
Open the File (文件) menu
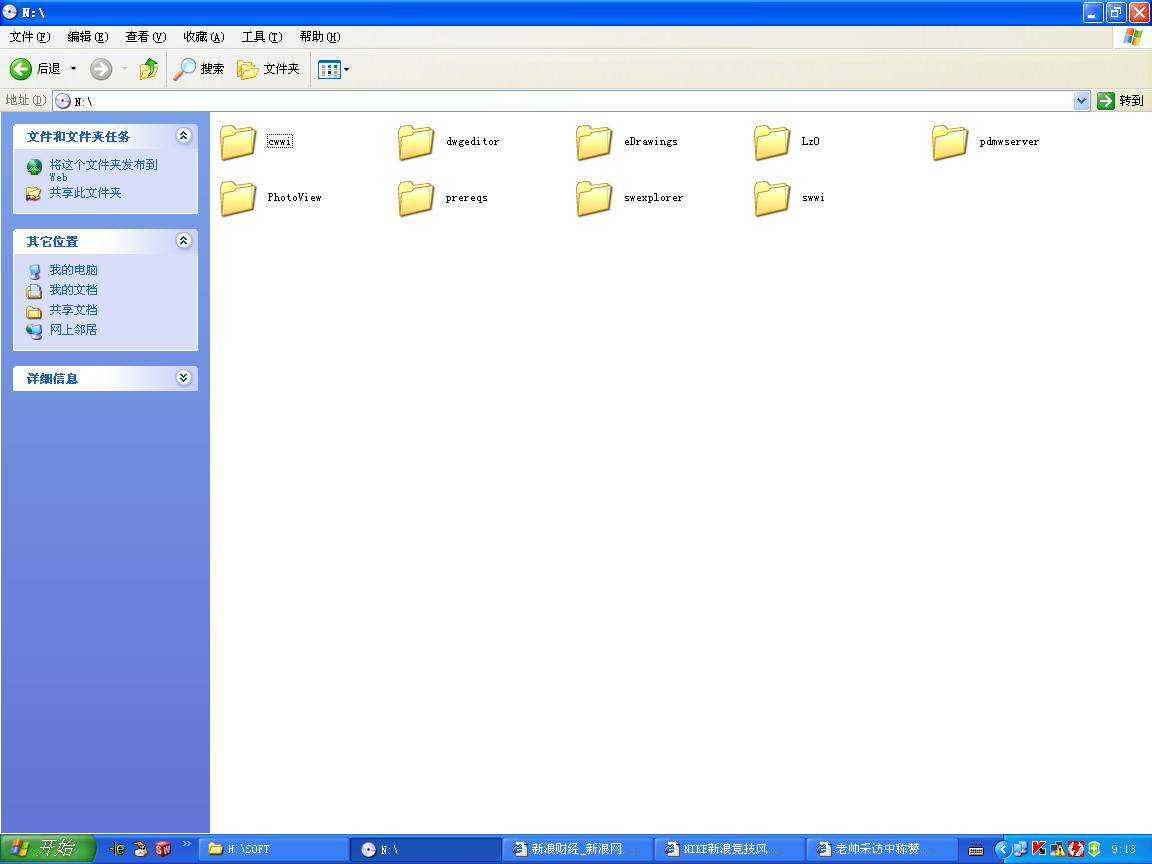[29, 37]
